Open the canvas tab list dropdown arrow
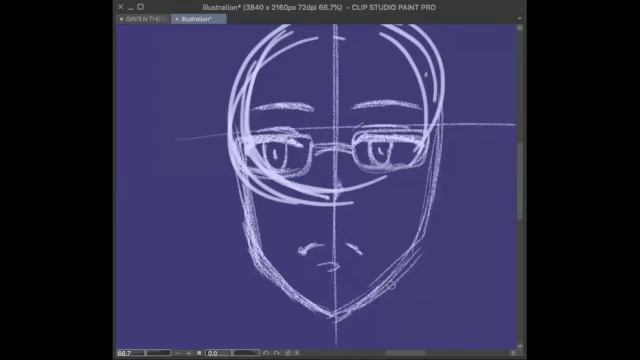 pyautogui.click(x=519, y=18)
